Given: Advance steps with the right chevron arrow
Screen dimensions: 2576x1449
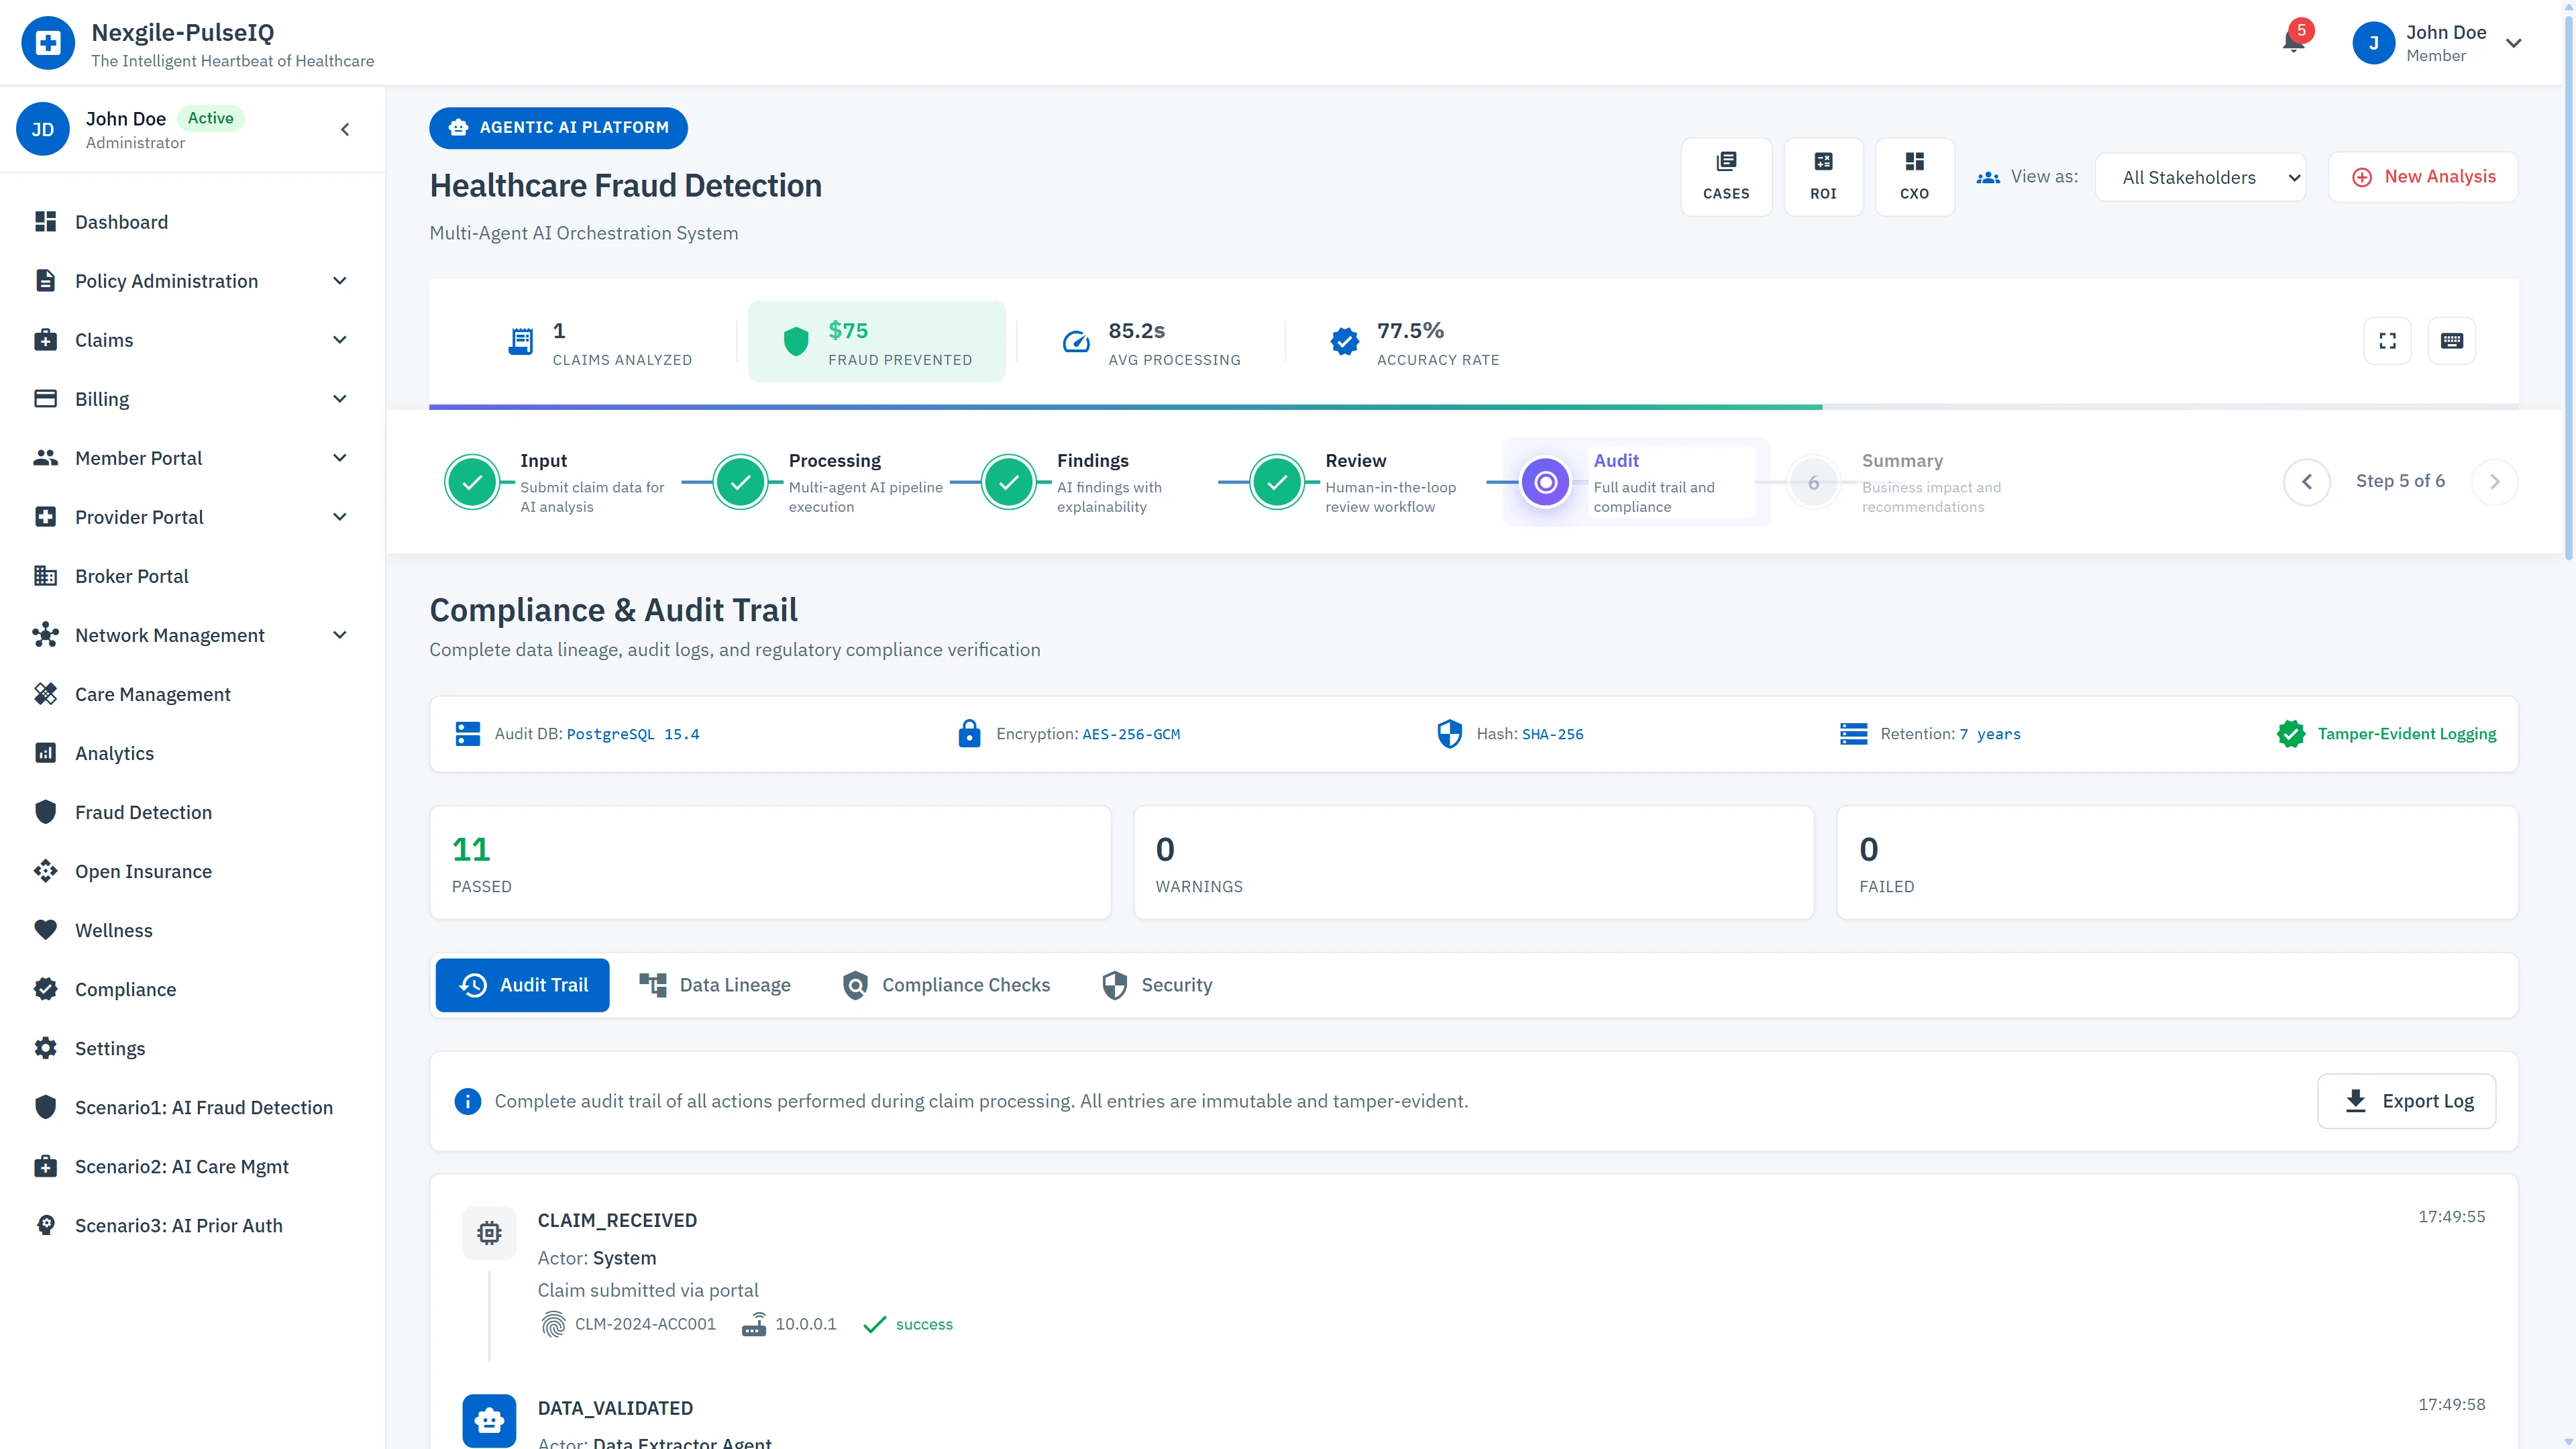Looking at the screenshot, I should 2495,481.
